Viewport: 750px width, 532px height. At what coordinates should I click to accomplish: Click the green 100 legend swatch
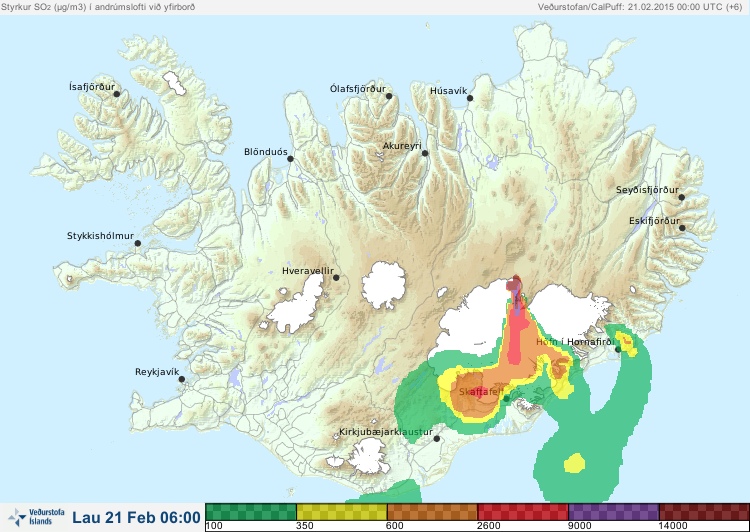point(251,512)
